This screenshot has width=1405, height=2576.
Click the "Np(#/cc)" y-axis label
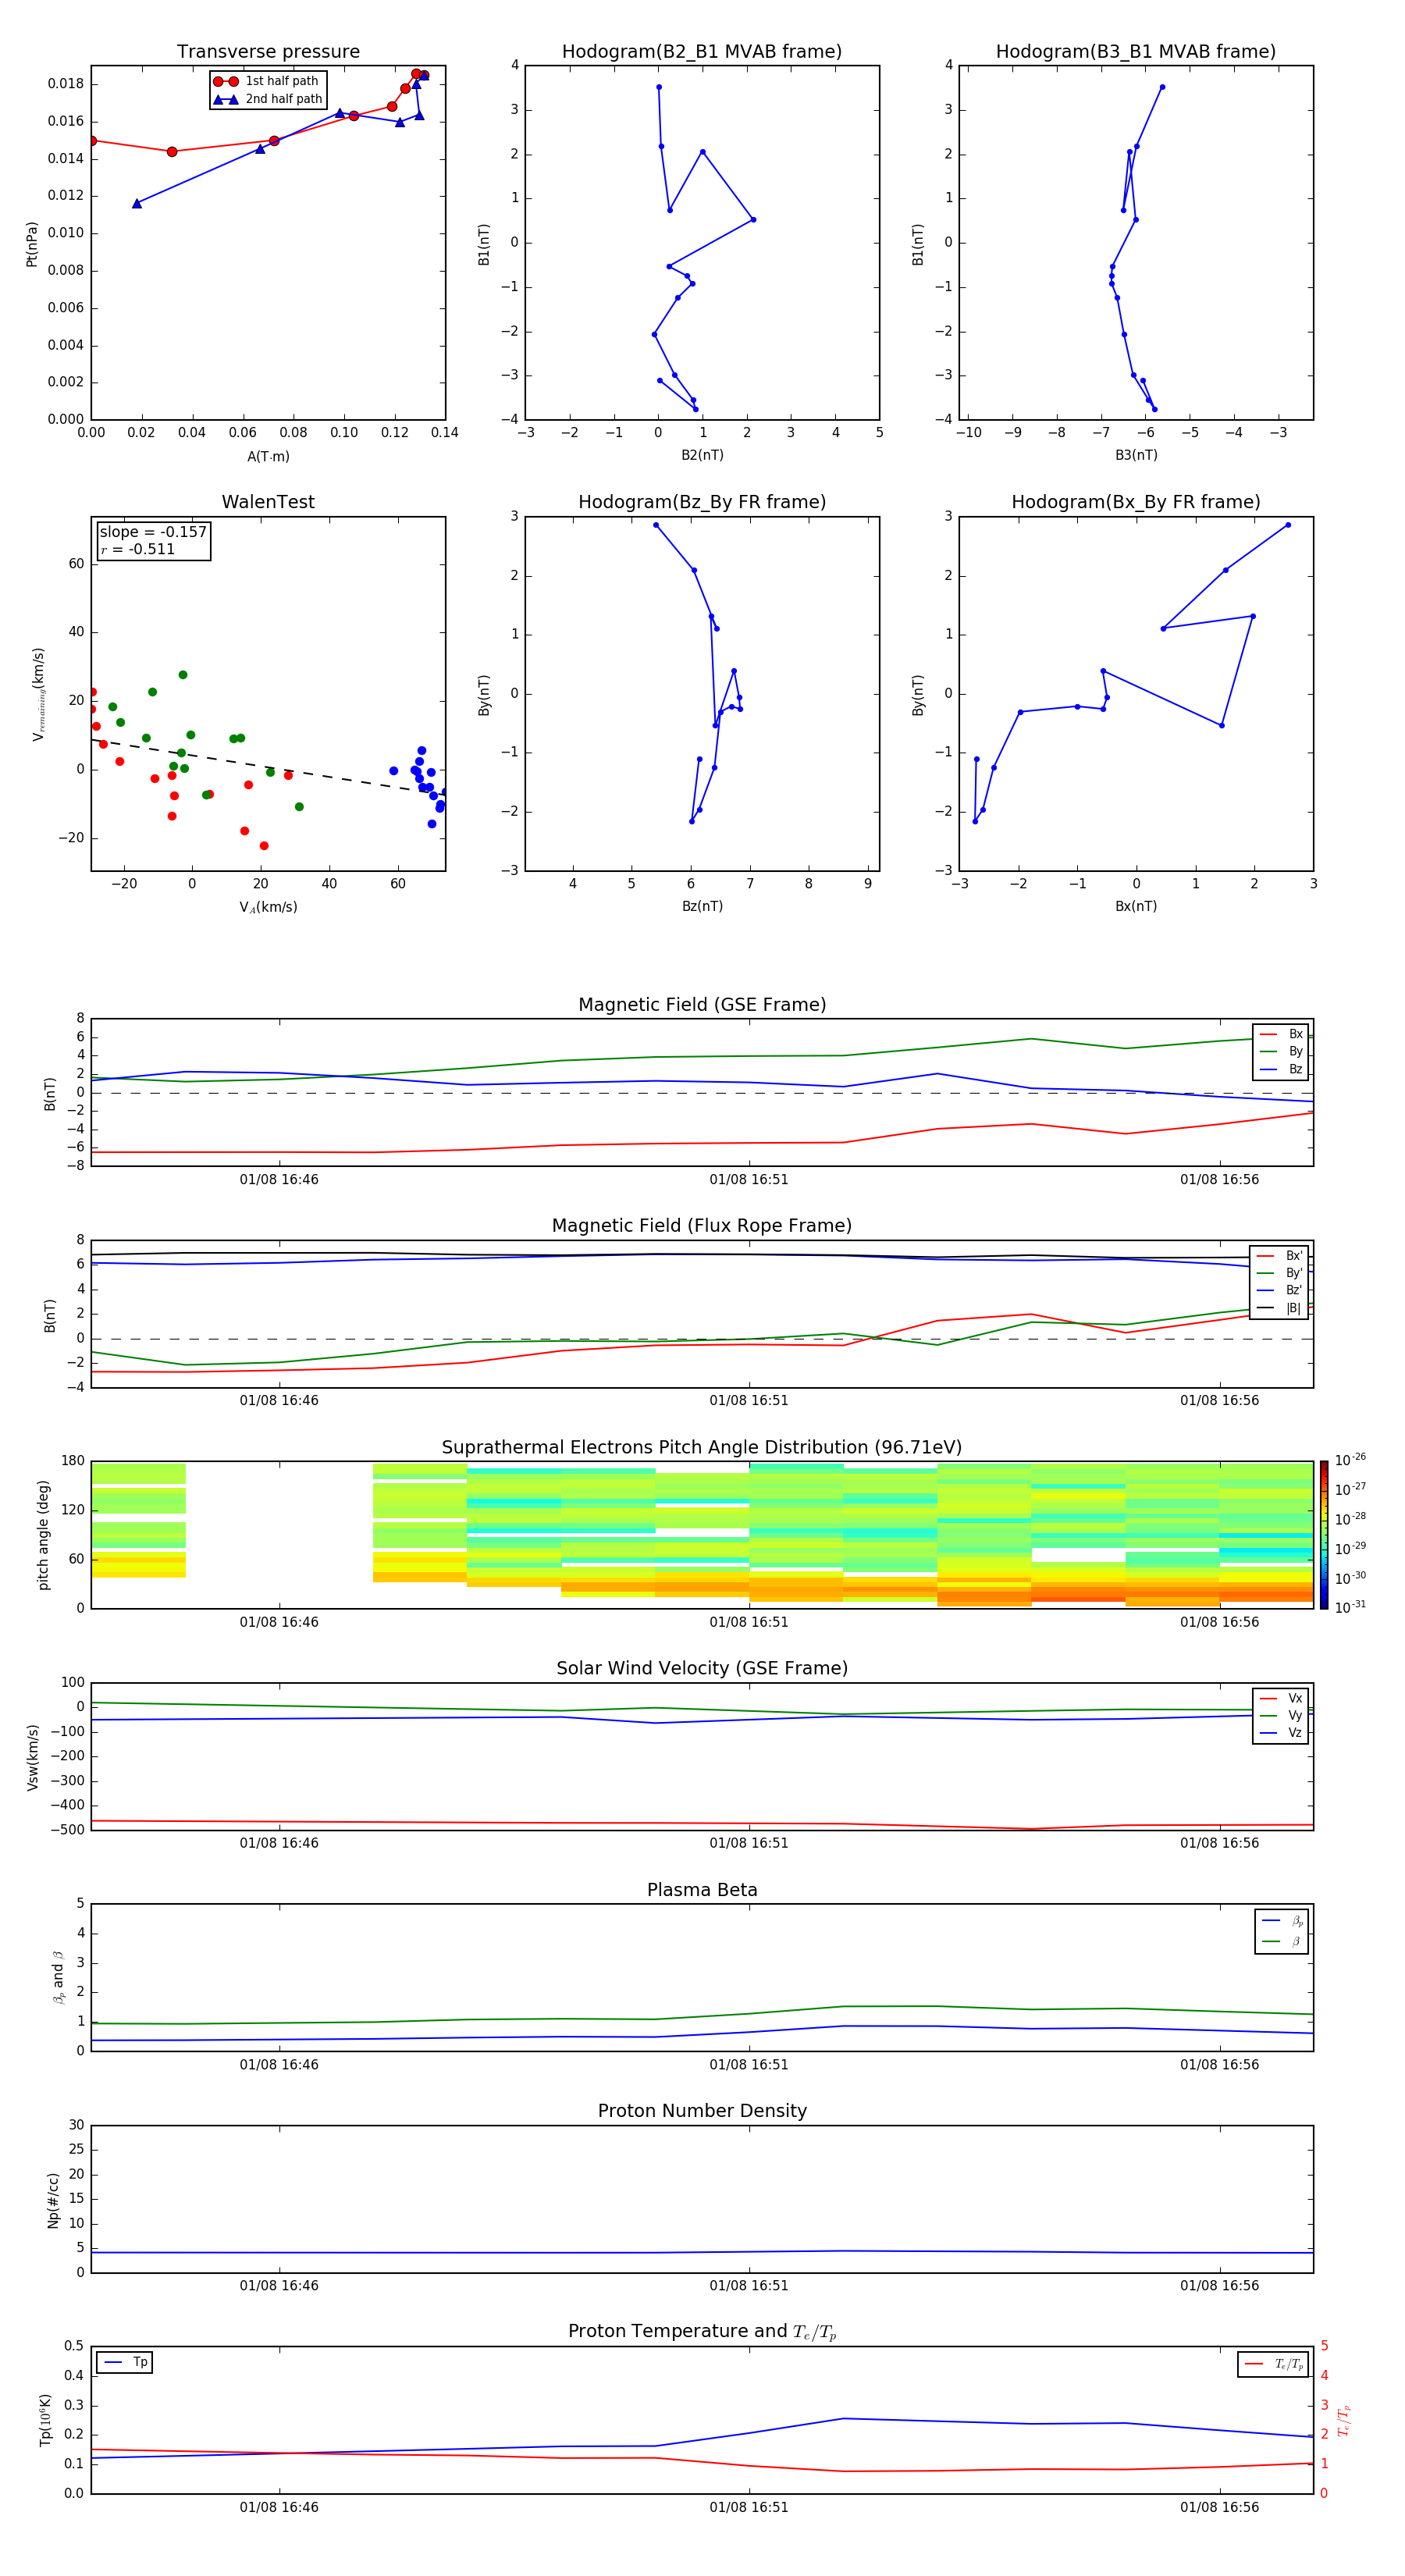[x=53, y=2200]
